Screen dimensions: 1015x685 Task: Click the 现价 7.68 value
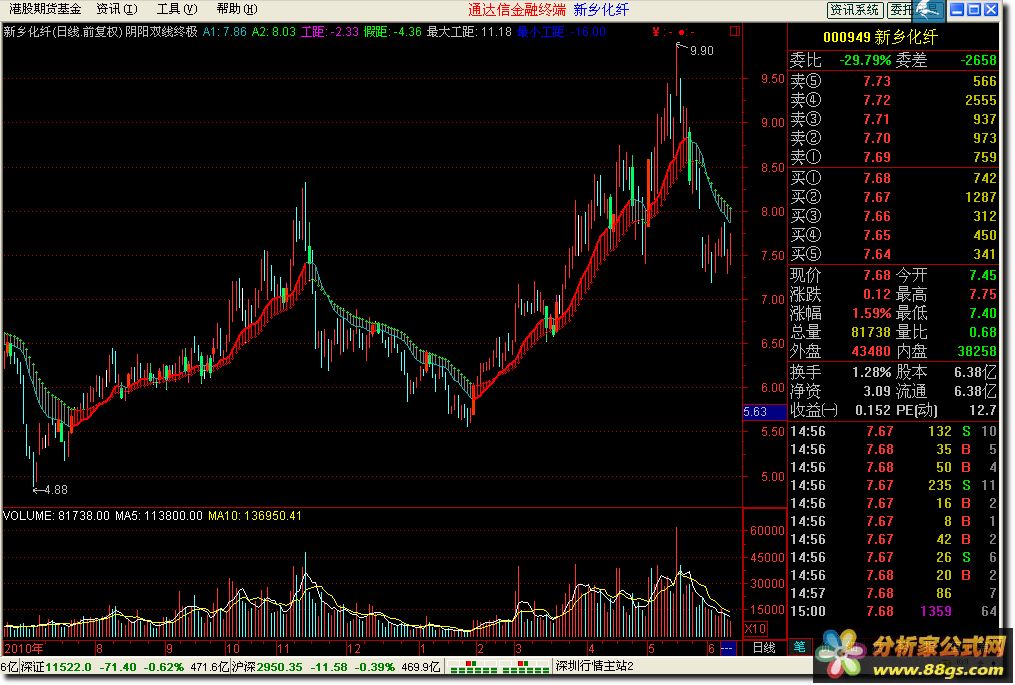(876, 275)
